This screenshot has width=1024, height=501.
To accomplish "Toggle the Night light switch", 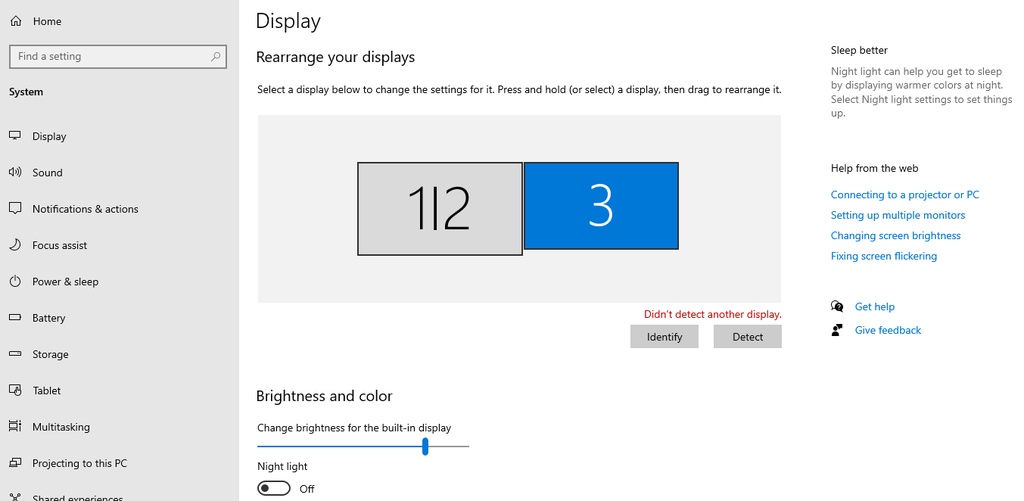I will tap(274, 488).
